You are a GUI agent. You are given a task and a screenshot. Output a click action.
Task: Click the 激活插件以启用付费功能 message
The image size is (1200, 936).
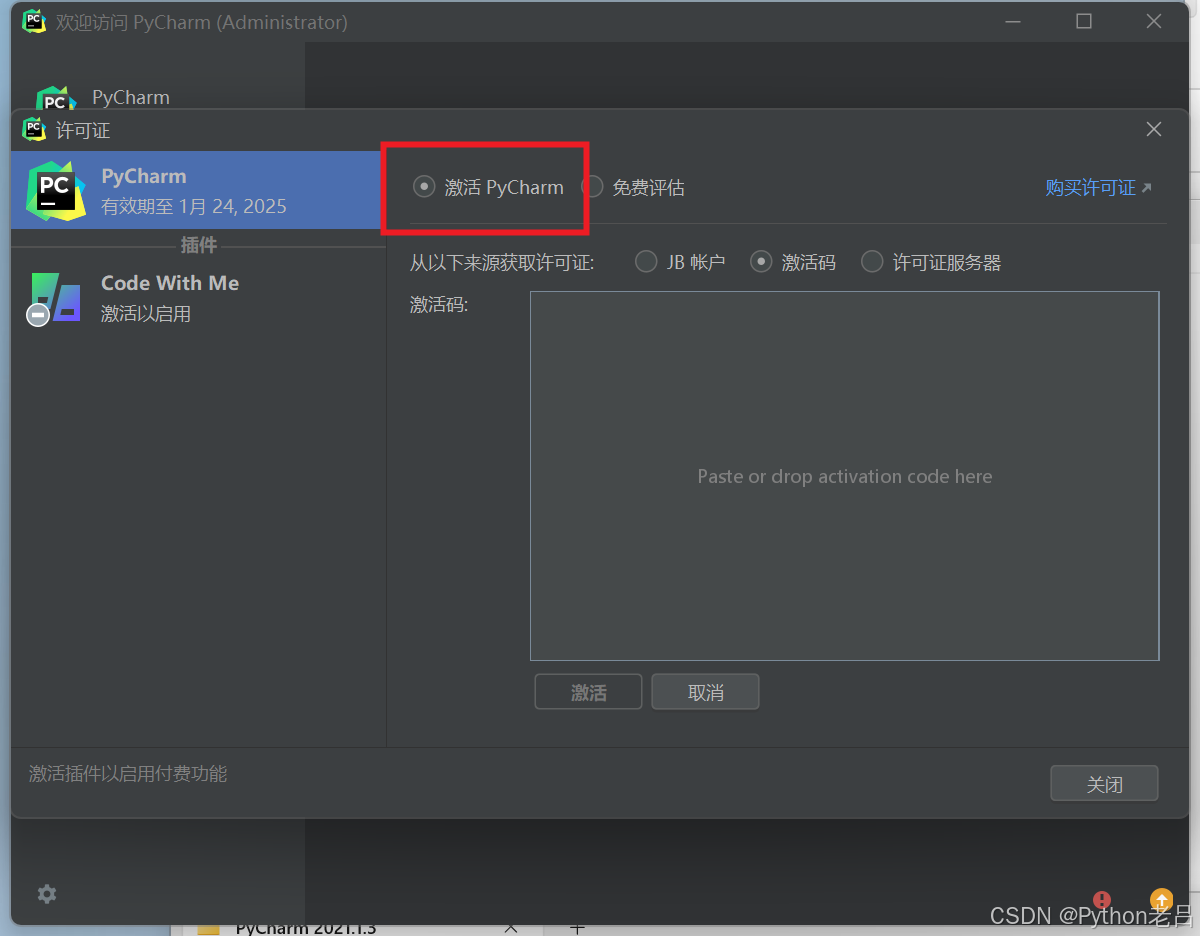click(x=128, y=773)
